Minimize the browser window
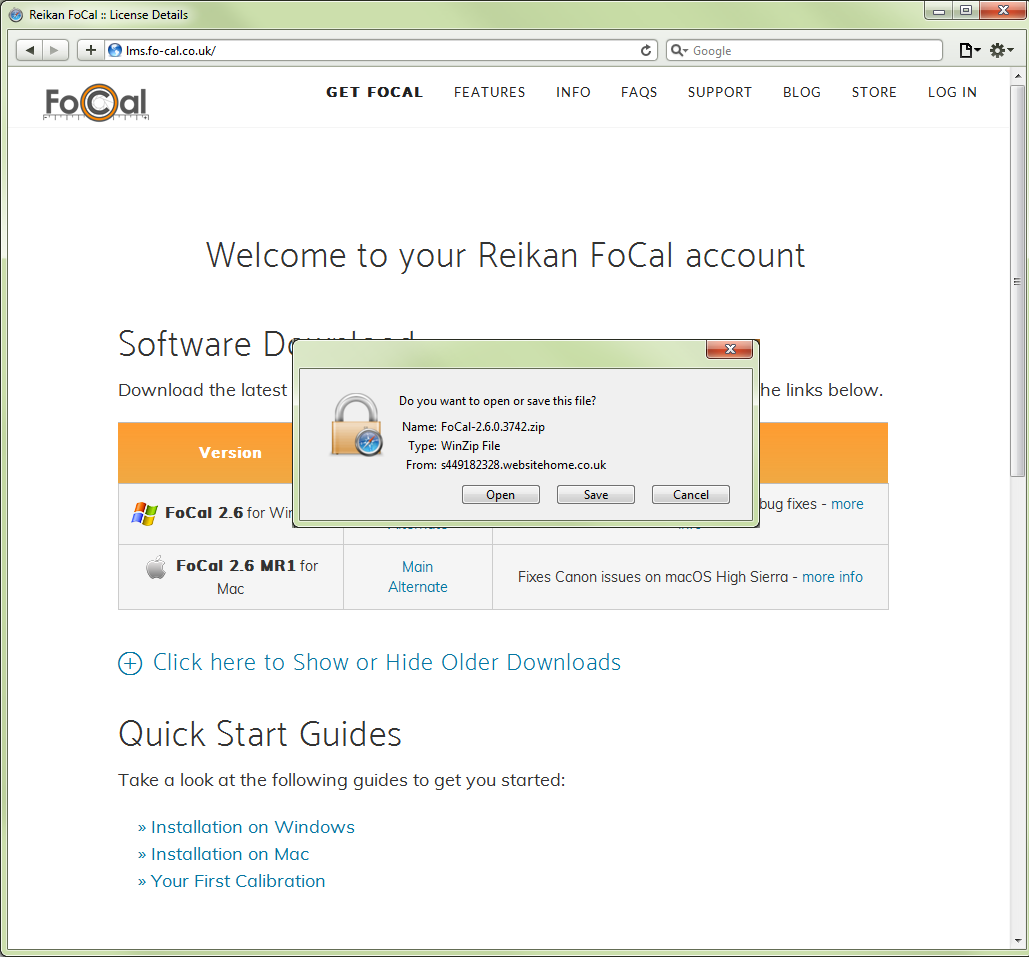Viewport: 1029px width, 957px height. pos(939,11)
